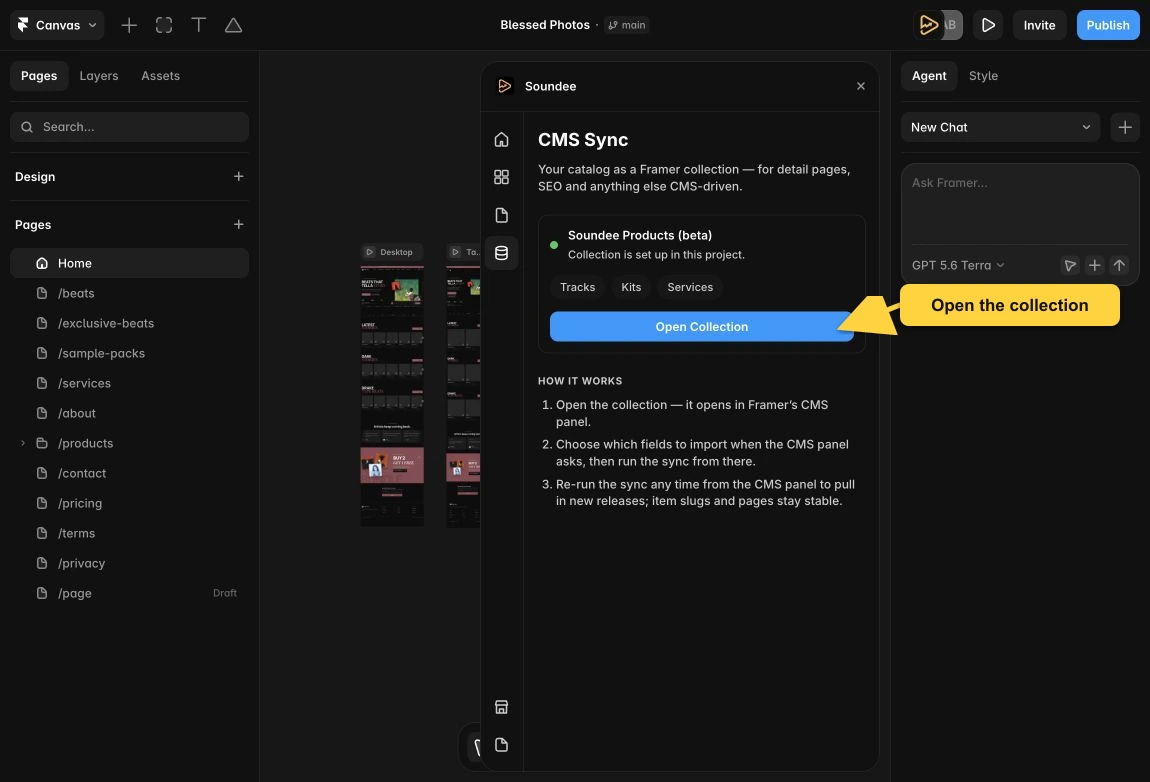Open the Soundee home icon
This screenshot has width=1150, height=782.
502,139
